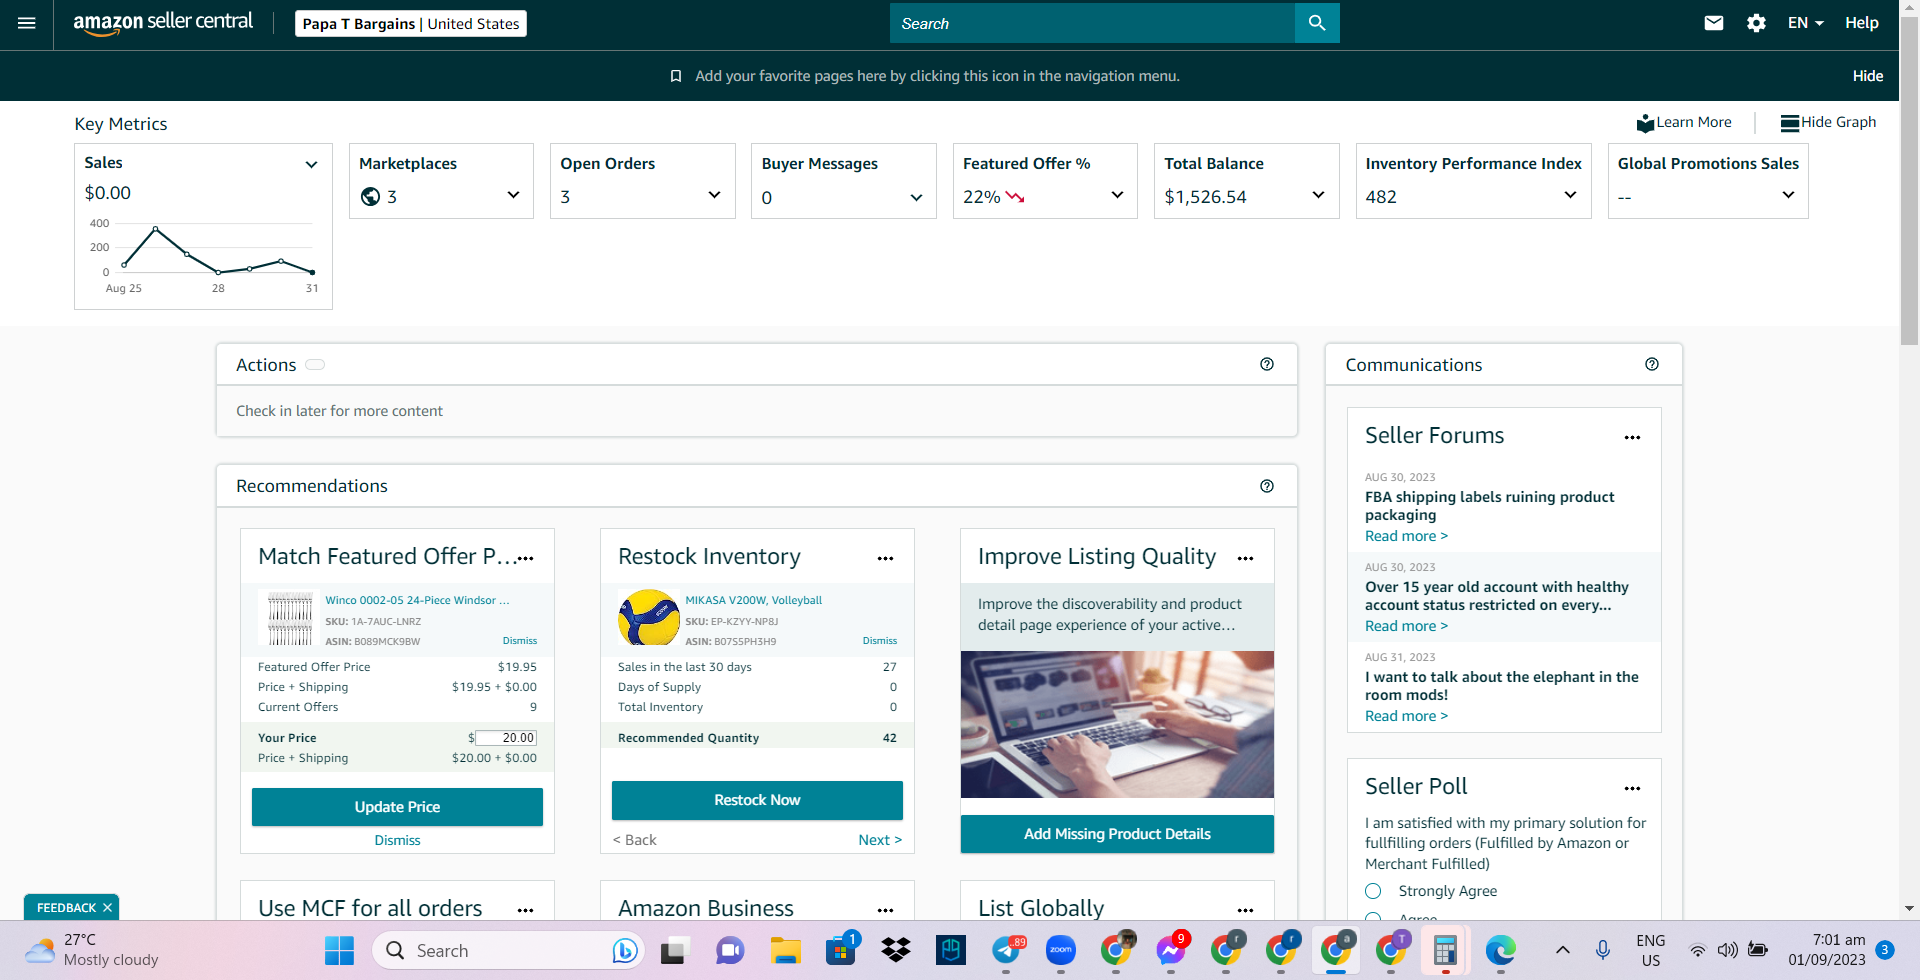Click the Sales line graph

(x=218, y=250)
